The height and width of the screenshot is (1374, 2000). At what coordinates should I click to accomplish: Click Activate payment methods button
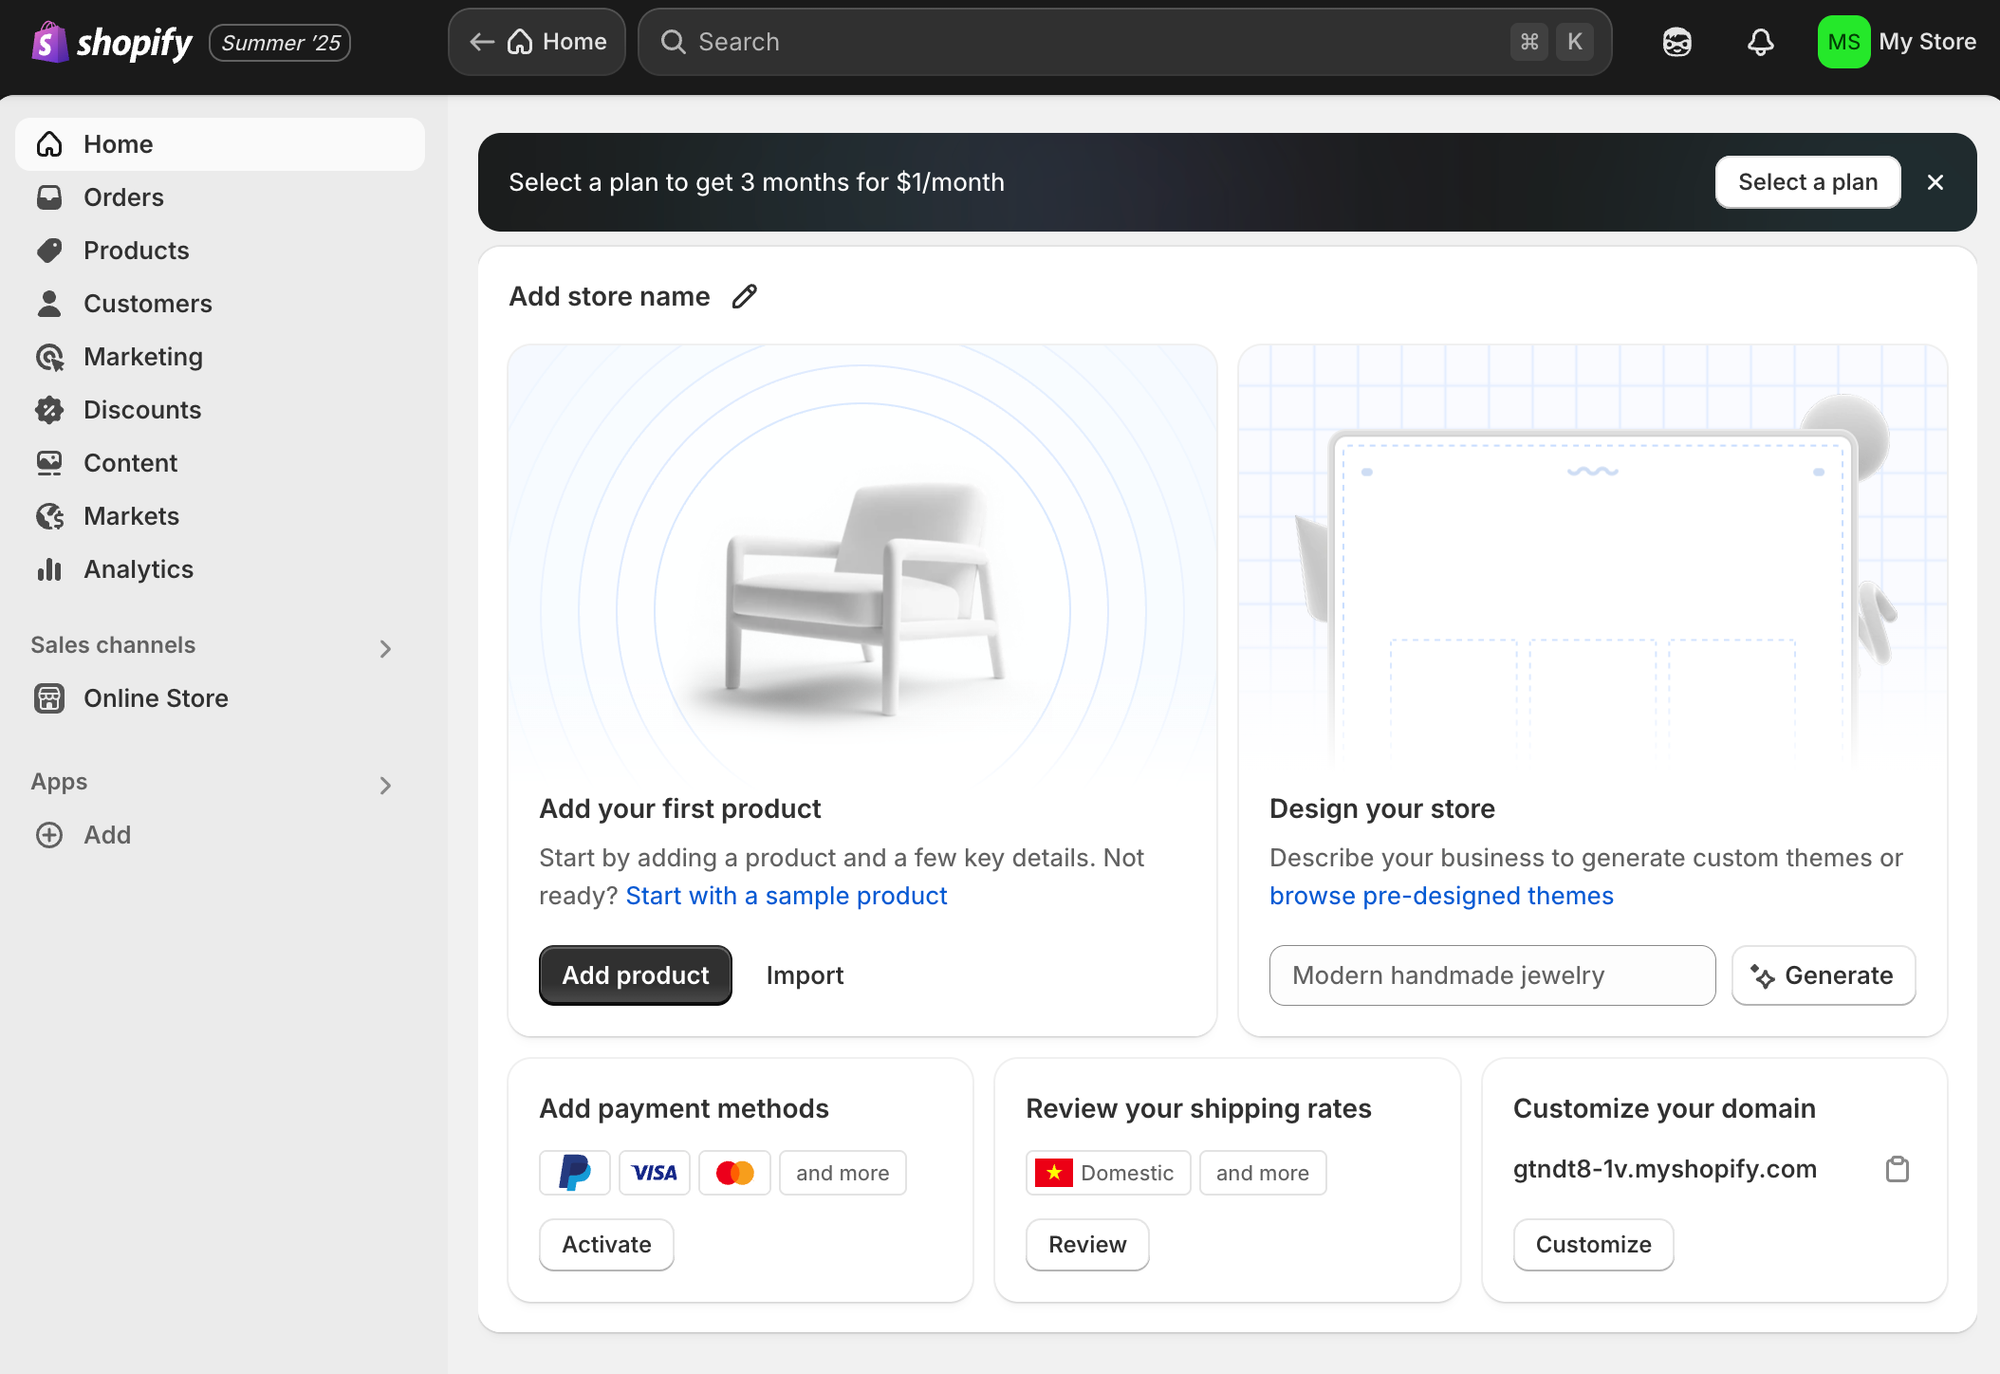pos(606,1244)
